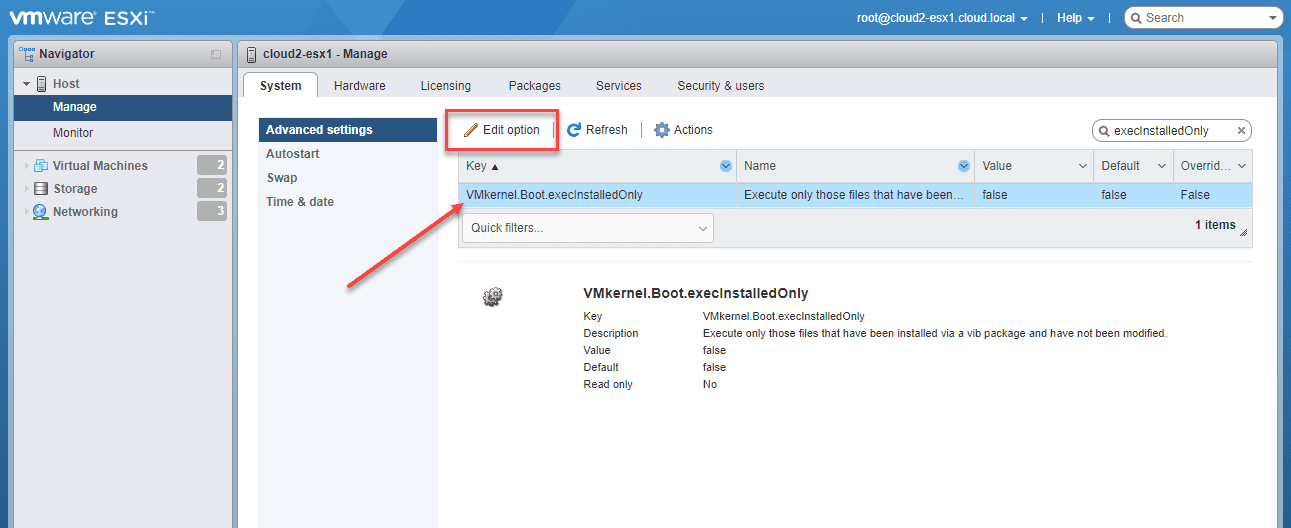Click the Storage icon in the Navigator
This screenshot has width=1291, height=528.
tap(41, 189)
